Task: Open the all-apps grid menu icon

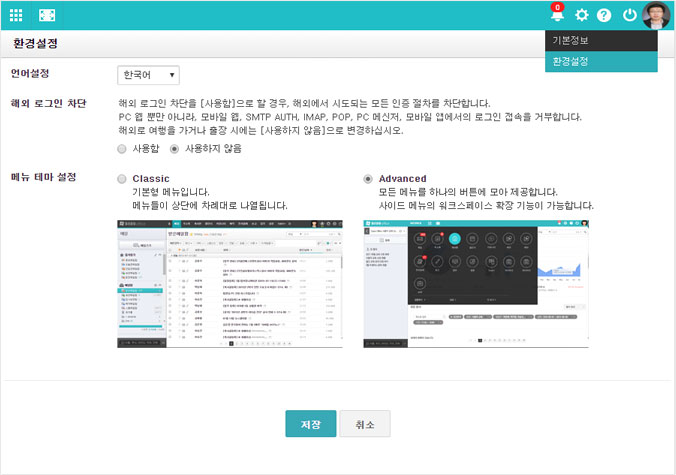Action: [x=16, y=16]
